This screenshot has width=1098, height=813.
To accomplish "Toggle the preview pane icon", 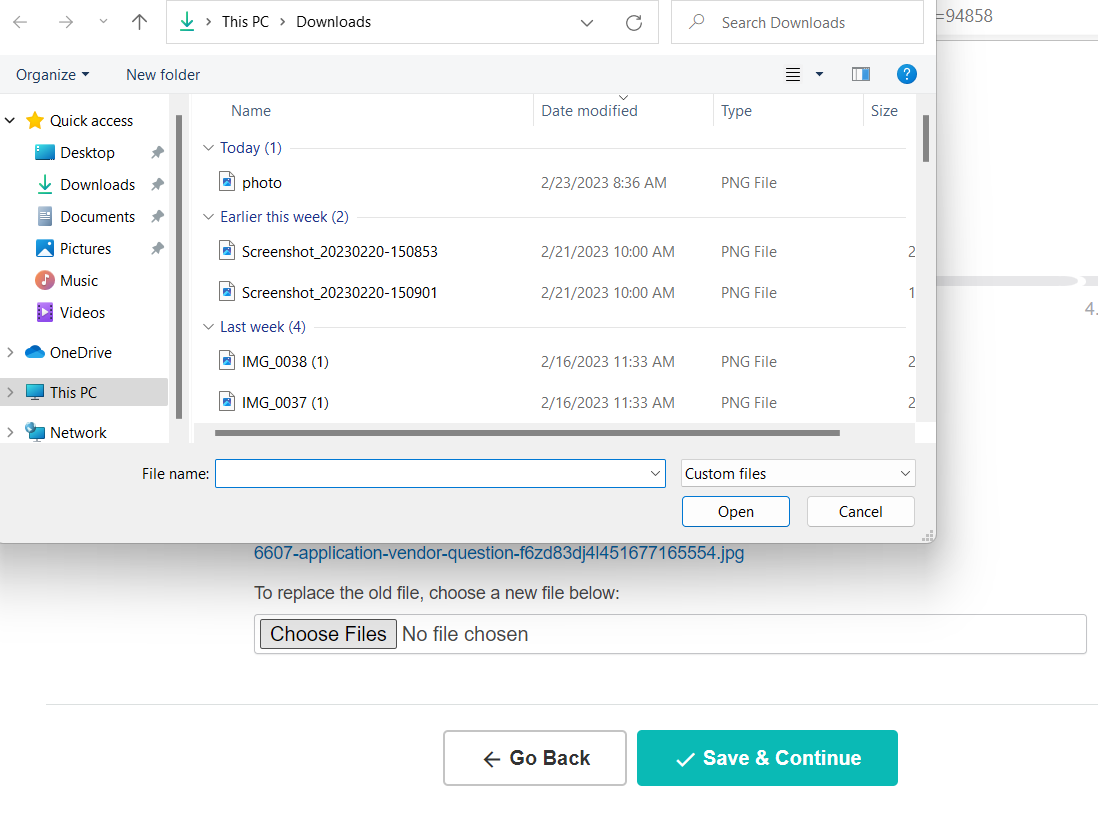I will (x=861, y=74).
